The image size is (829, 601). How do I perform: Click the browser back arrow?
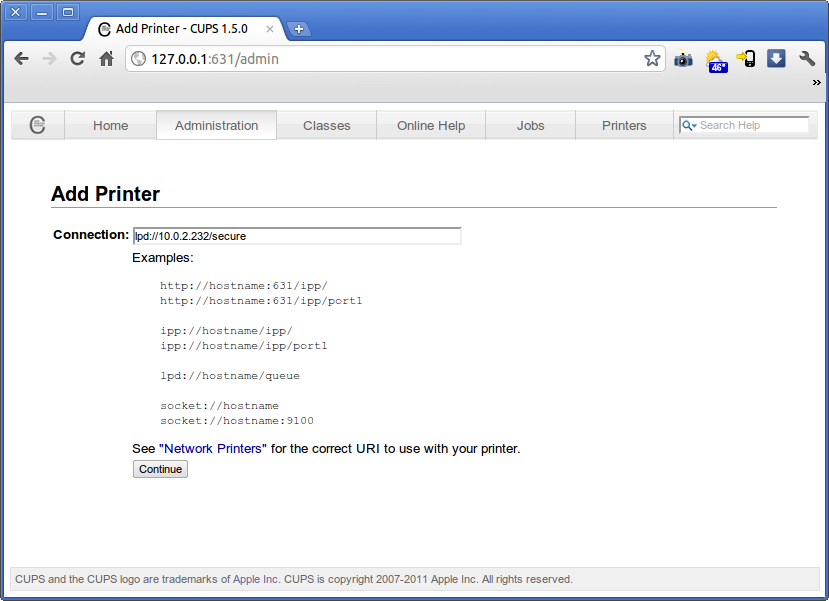[x=21, y=59]
